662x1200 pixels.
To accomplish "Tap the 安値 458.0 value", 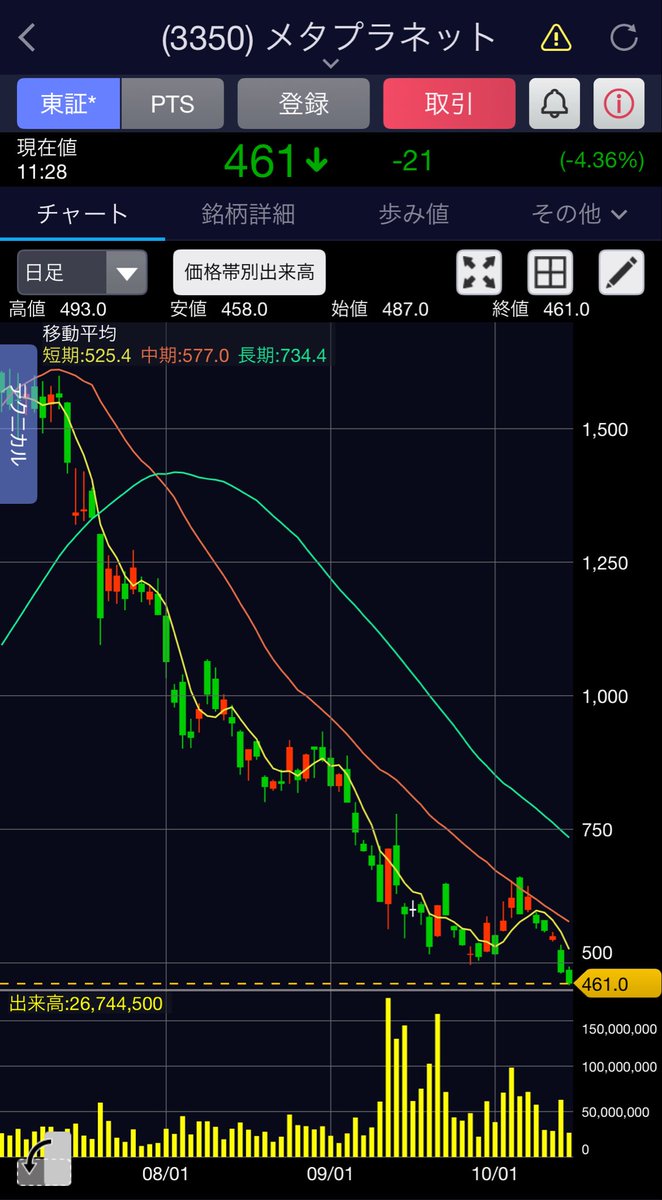I will tap(219, 309).
